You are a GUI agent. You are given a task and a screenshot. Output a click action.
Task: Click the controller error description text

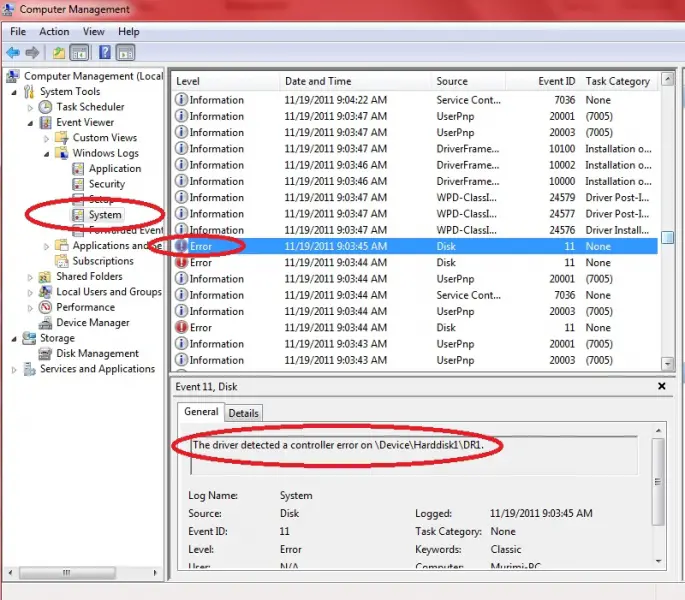click(x=338, y=445)
